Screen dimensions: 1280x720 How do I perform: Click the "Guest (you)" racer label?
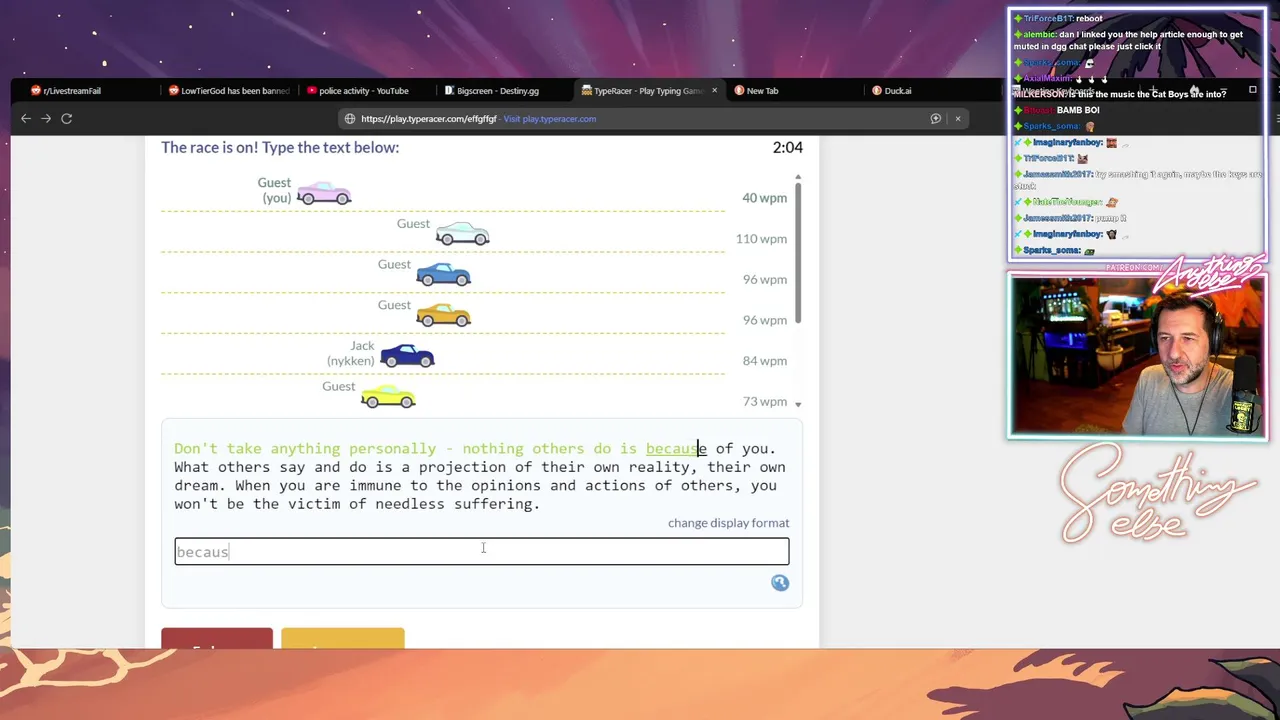click(275, 190)
